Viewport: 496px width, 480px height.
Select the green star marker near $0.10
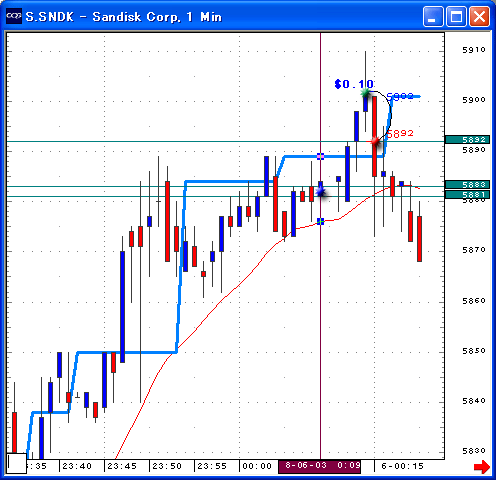(x=365, y=92)
